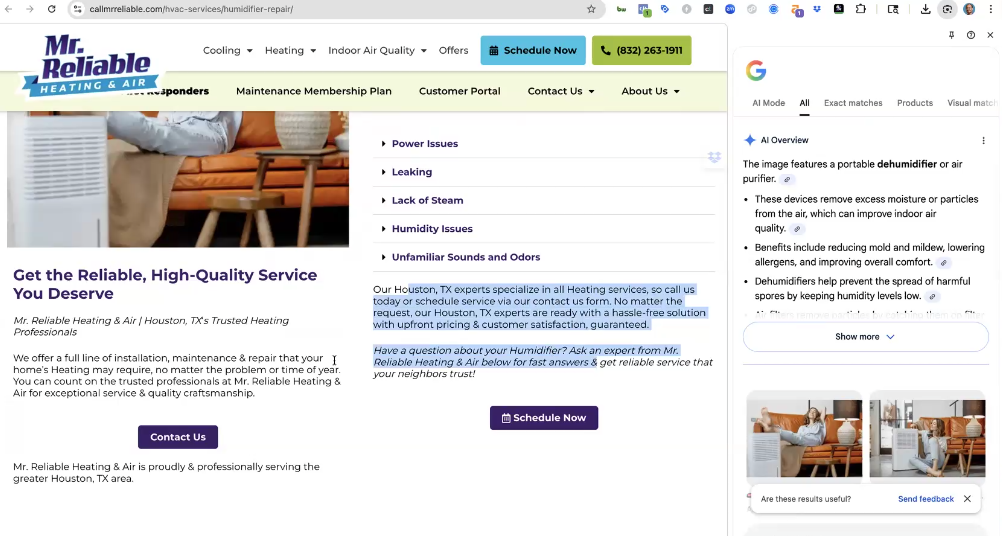Pin the Google Lens side panel

[x=951, y=35]
